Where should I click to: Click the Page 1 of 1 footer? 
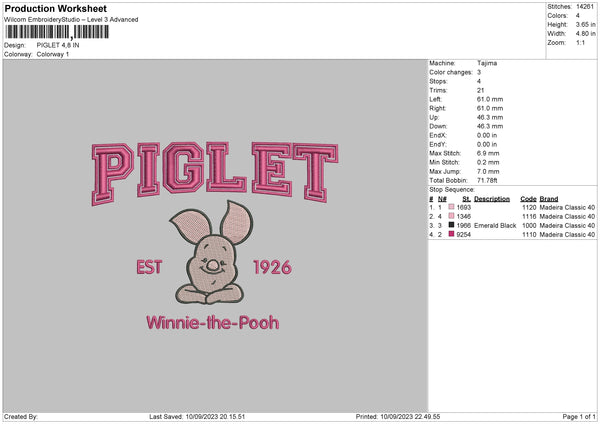click(x=579, y=416)
